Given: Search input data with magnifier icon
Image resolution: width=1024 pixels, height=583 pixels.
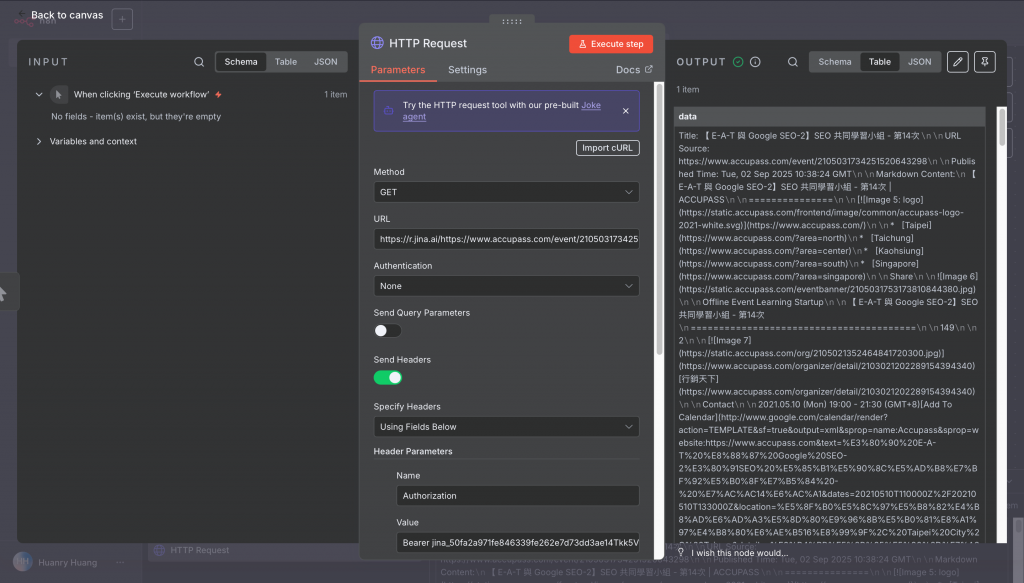Looking at the screenshot, I should coord(199,62).
